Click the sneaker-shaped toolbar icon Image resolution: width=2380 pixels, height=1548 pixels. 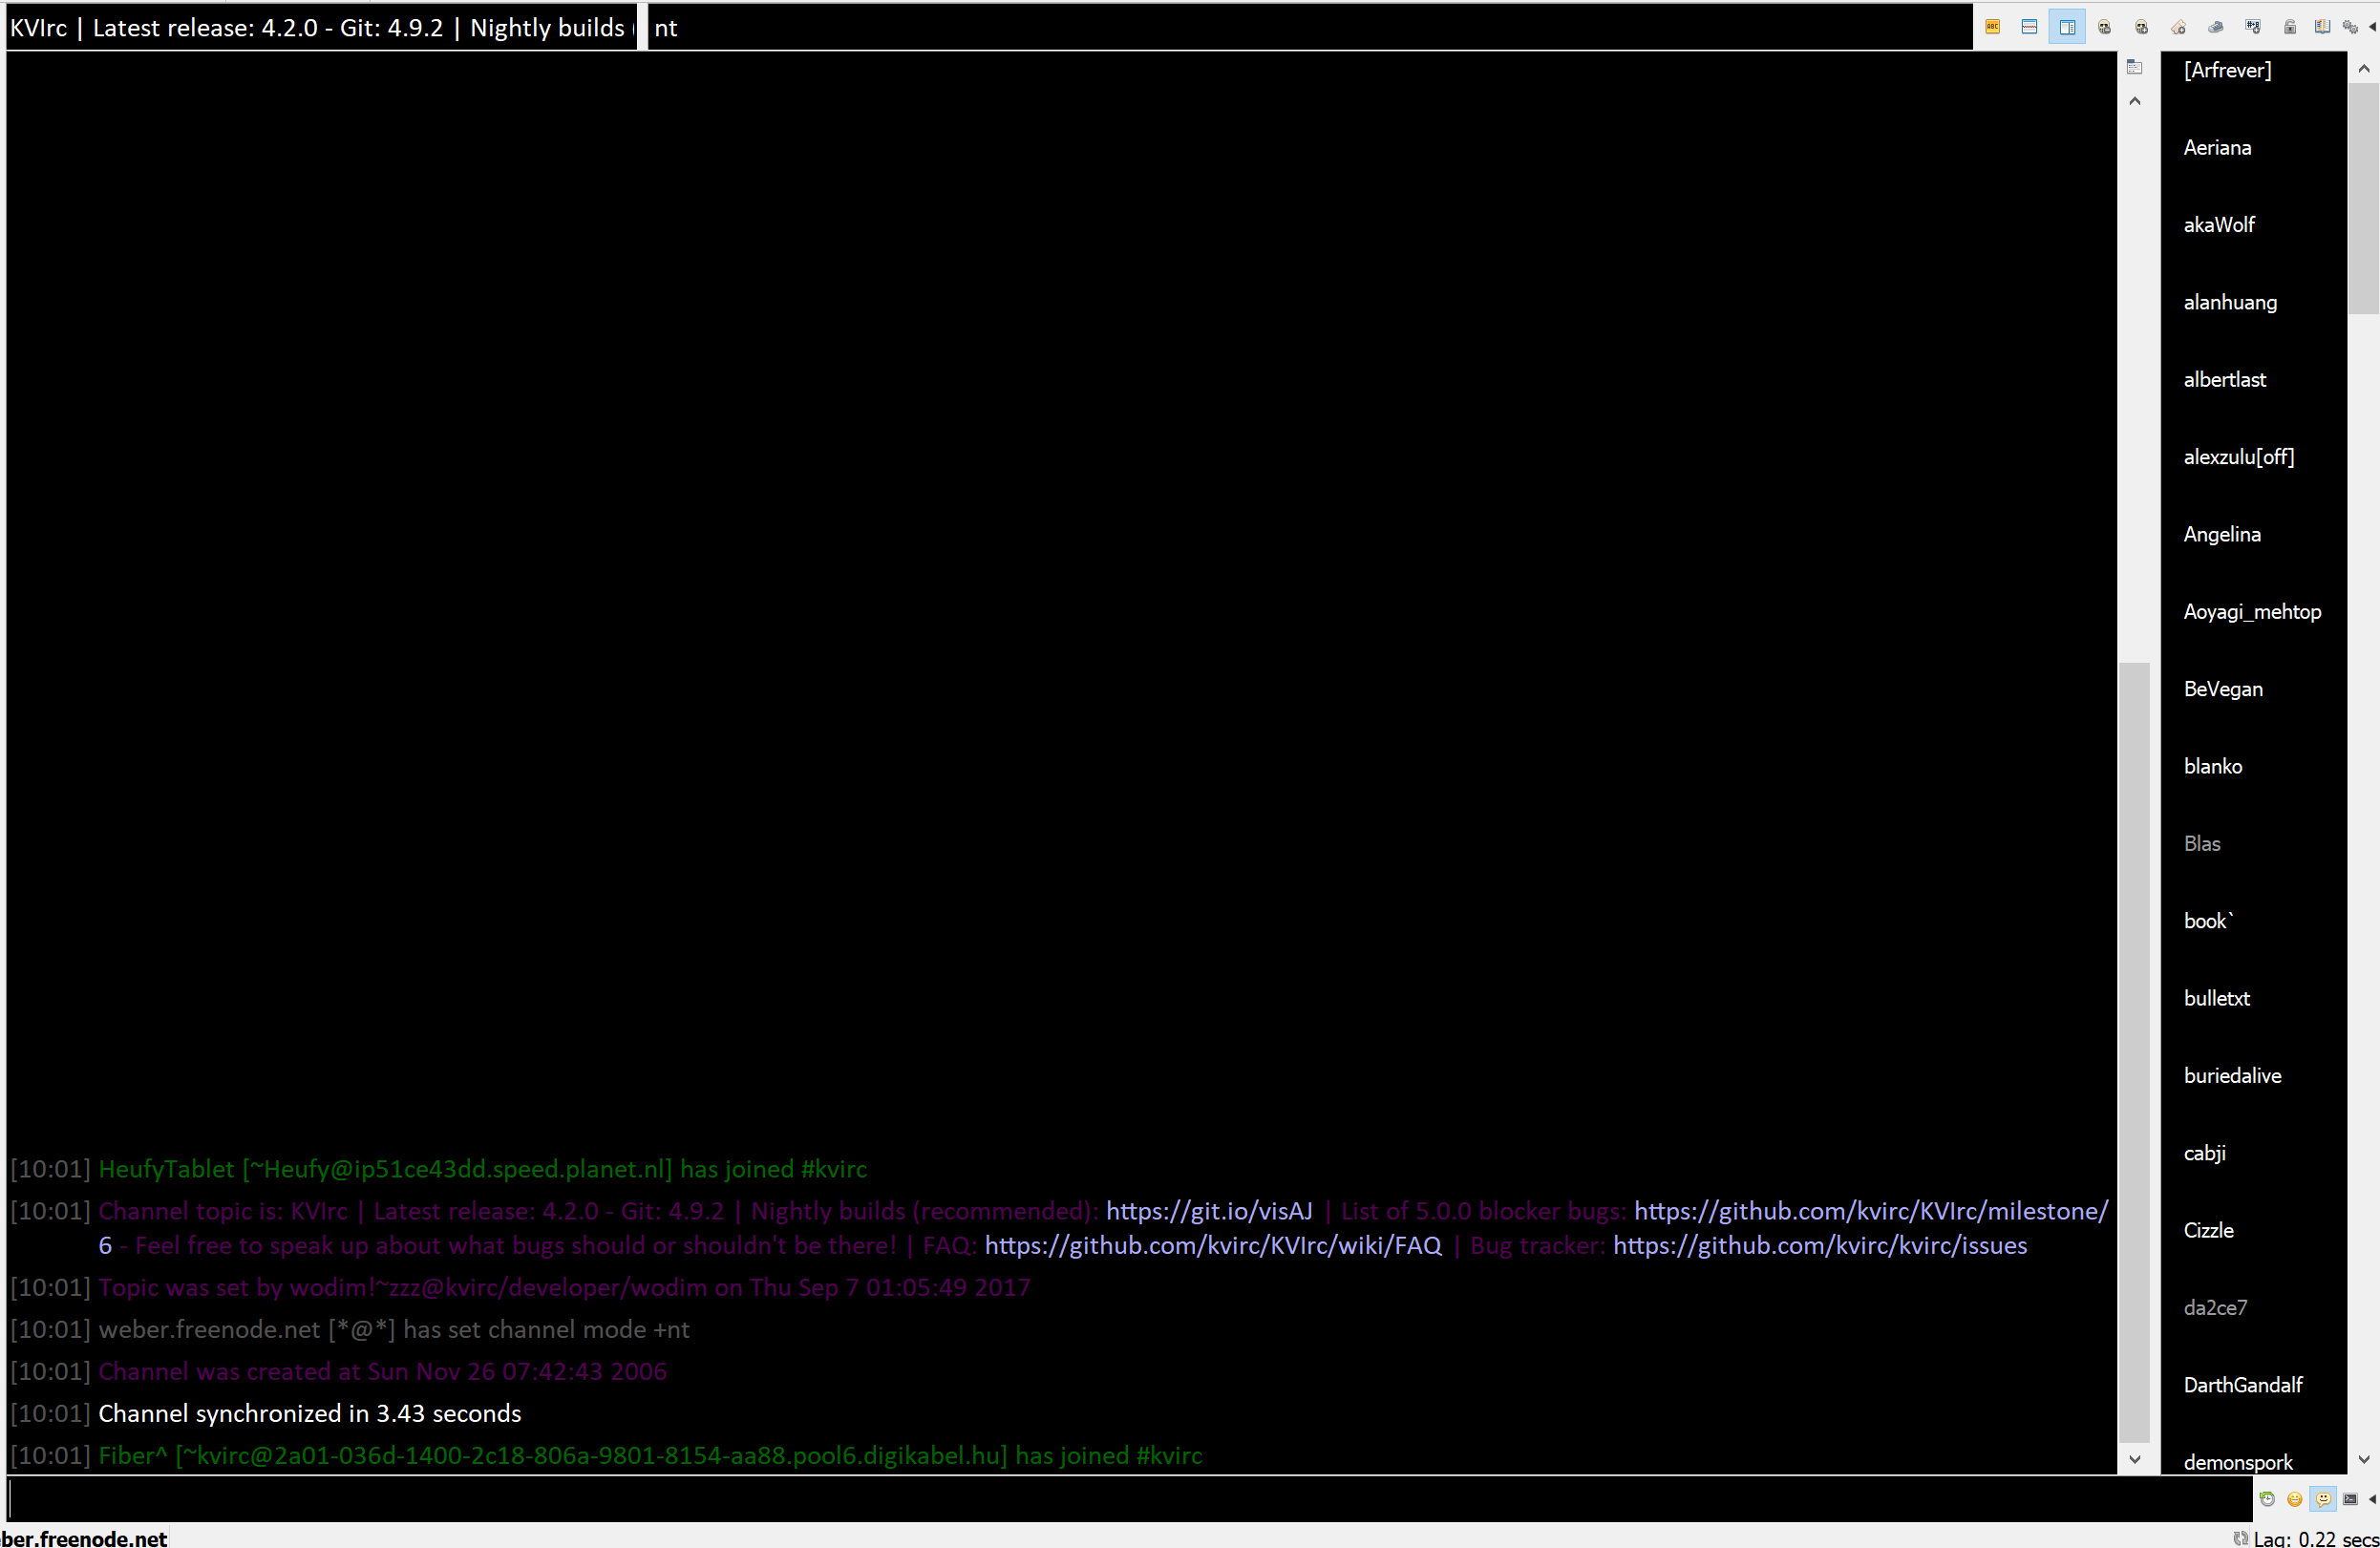2216,27
